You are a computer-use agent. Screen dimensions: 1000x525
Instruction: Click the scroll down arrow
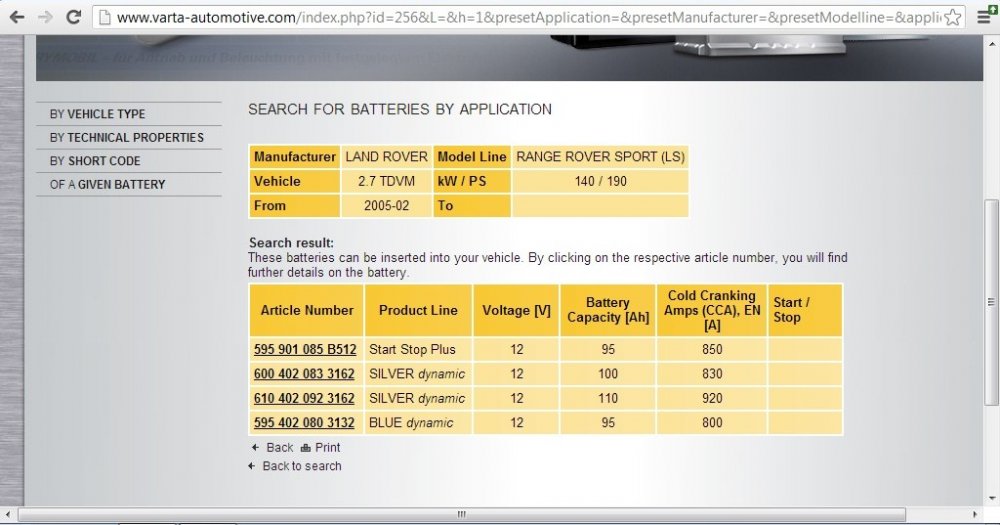[x=991, y=498]
